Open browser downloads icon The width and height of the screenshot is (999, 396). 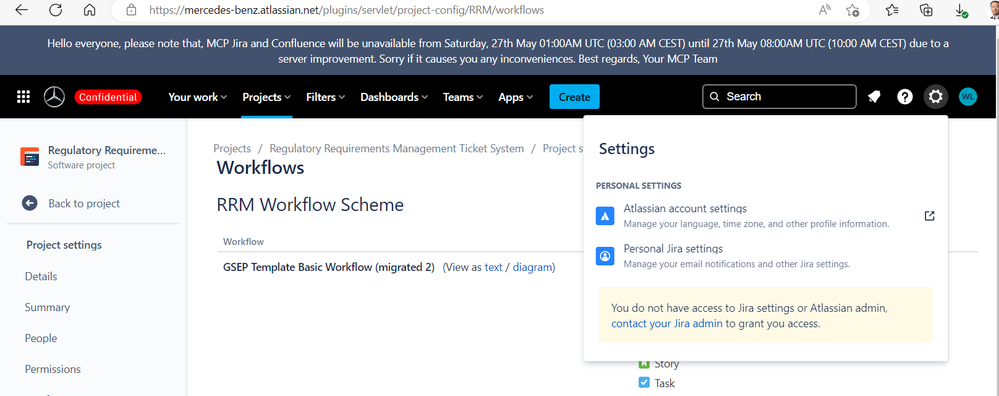coord(961,10)
